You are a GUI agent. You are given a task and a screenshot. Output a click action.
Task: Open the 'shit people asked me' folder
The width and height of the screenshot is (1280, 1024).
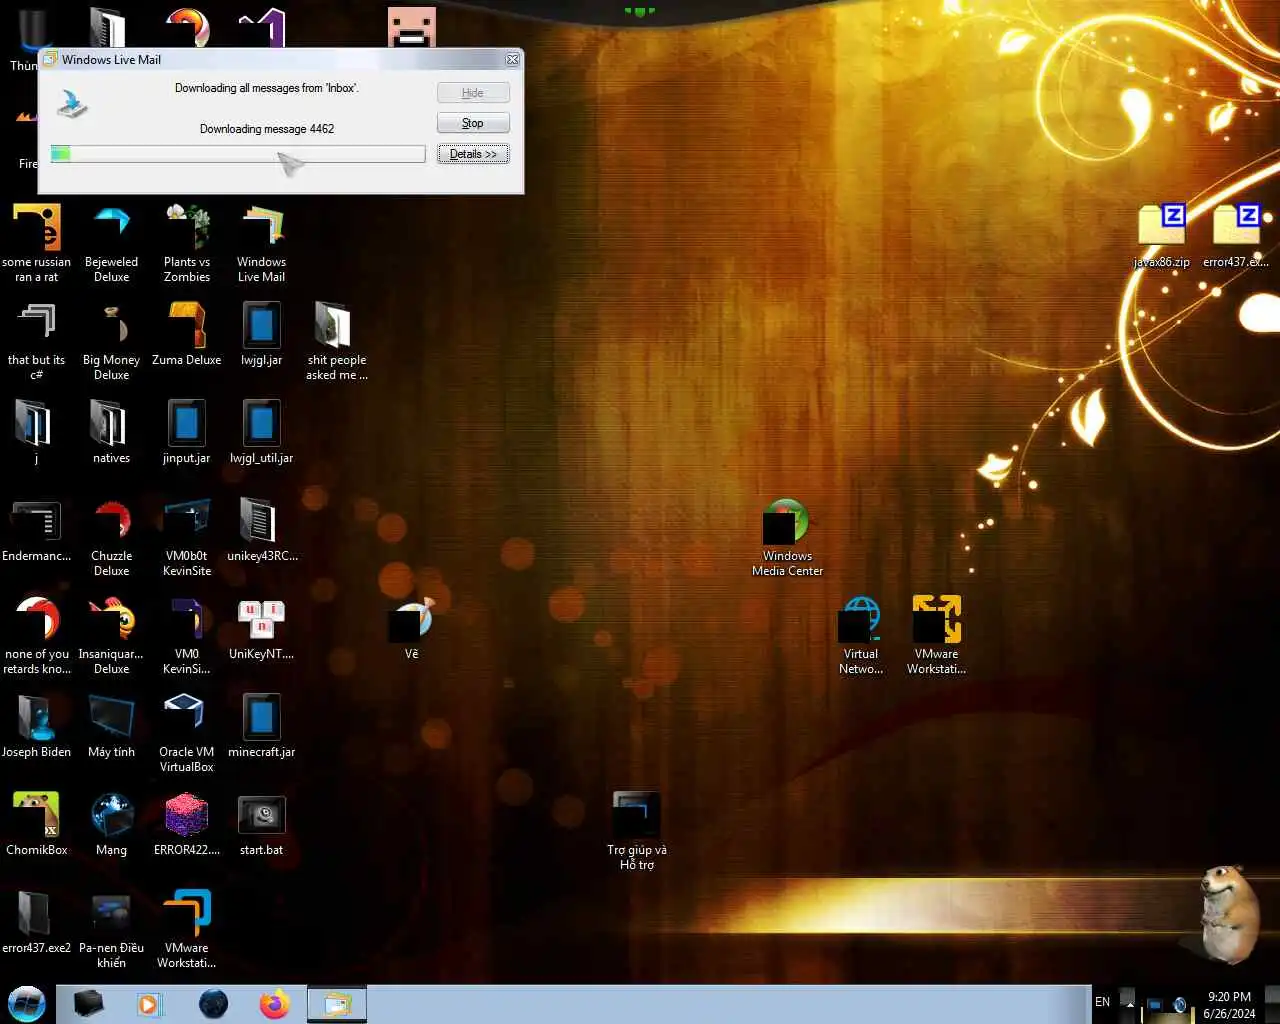pos(336,341)
